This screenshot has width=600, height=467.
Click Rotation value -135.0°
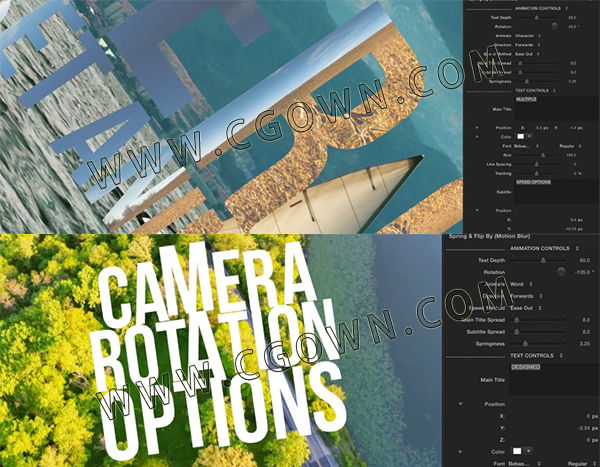click(584, 272)
